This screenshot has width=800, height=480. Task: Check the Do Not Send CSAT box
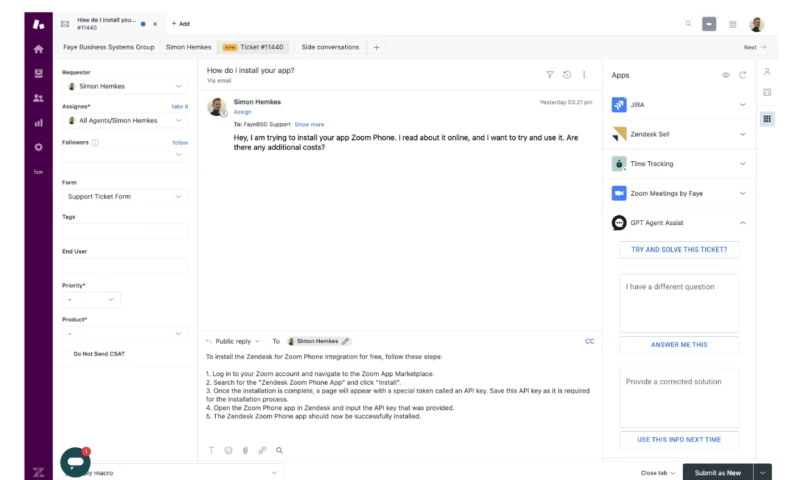tap(66, 353)
